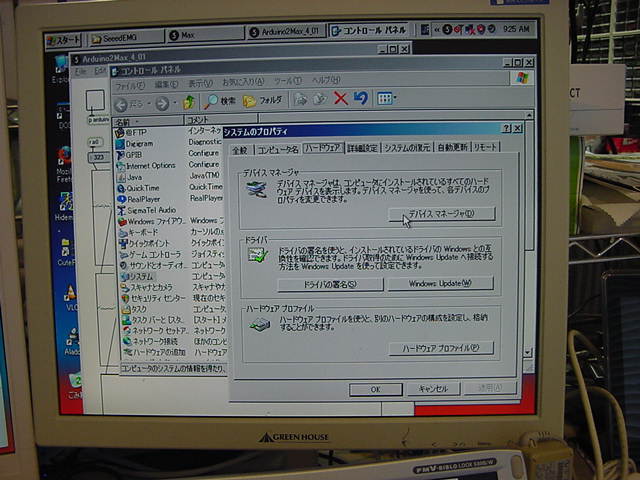640x480 pixels.
Task: Open the Start button (スタート)
Action: 64,40
